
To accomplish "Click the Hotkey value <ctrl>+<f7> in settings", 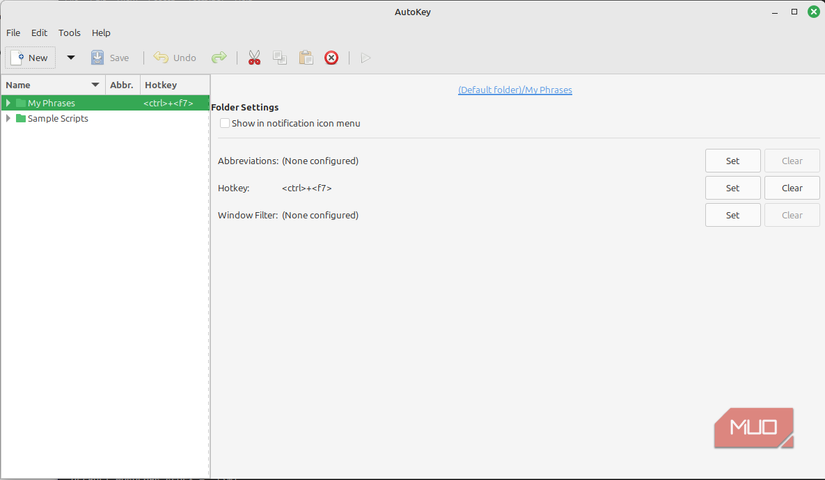I will 307,188.
